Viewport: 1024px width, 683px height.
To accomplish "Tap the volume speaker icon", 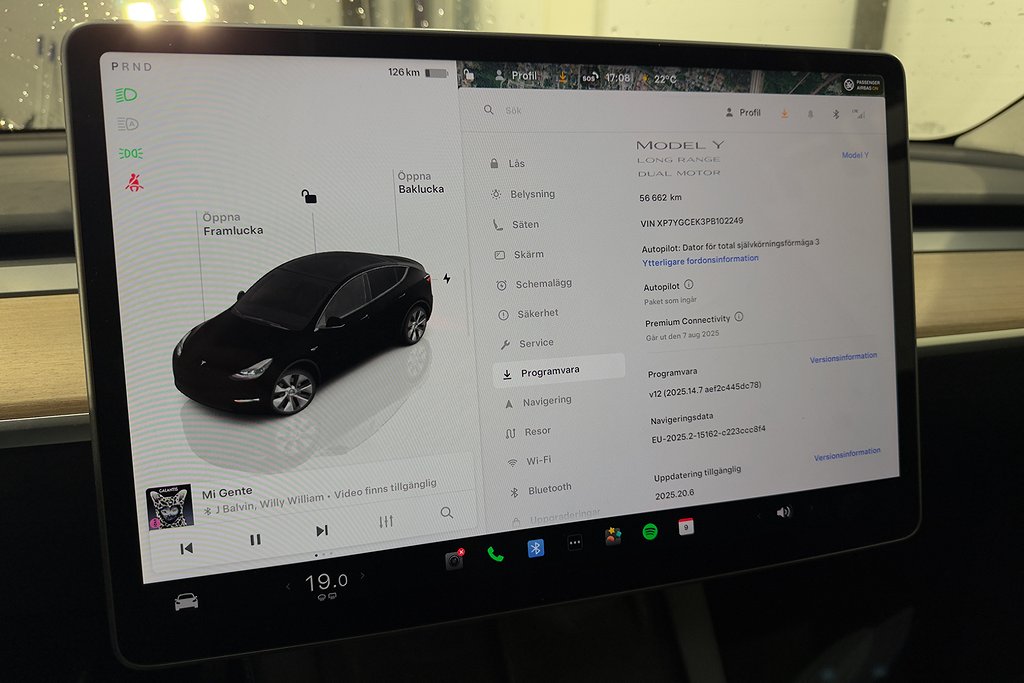I will [784, 512].
